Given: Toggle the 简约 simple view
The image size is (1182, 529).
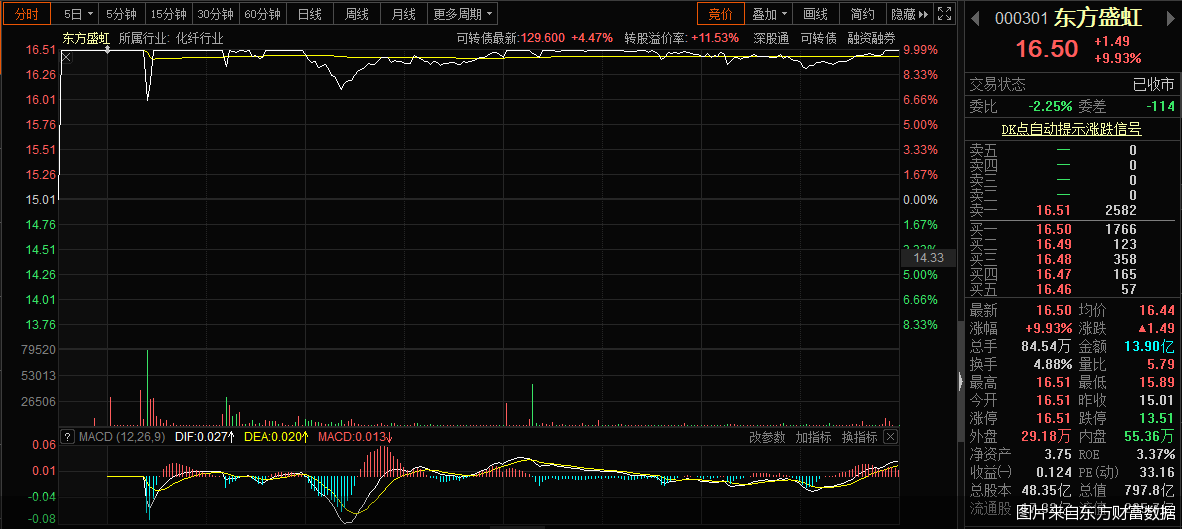Looking at the screenshot, I should click(x=863, y=14).
